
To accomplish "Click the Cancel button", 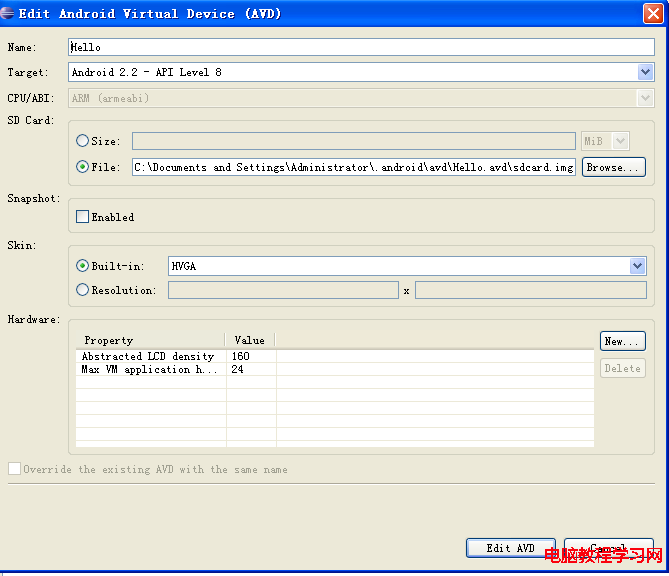I will [609, 548].
